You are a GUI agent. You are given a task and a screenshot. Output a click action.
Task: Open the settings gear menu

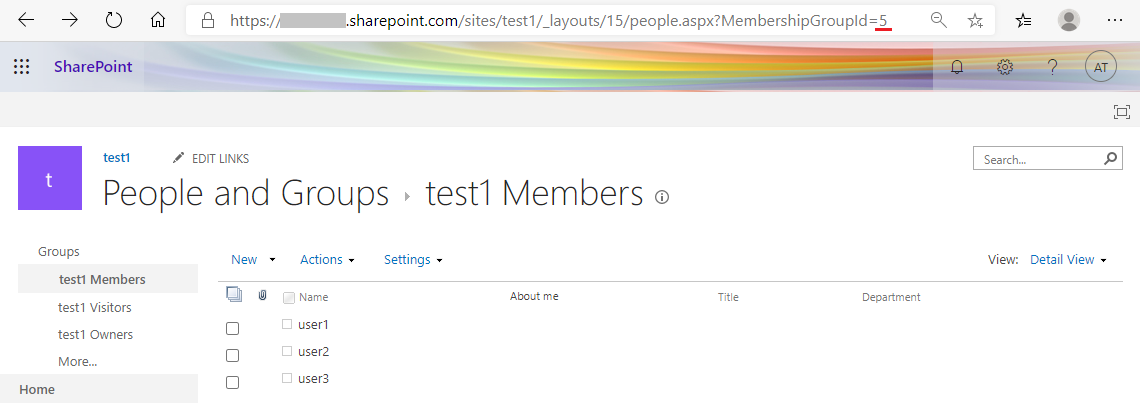[x=1005, y=67]
